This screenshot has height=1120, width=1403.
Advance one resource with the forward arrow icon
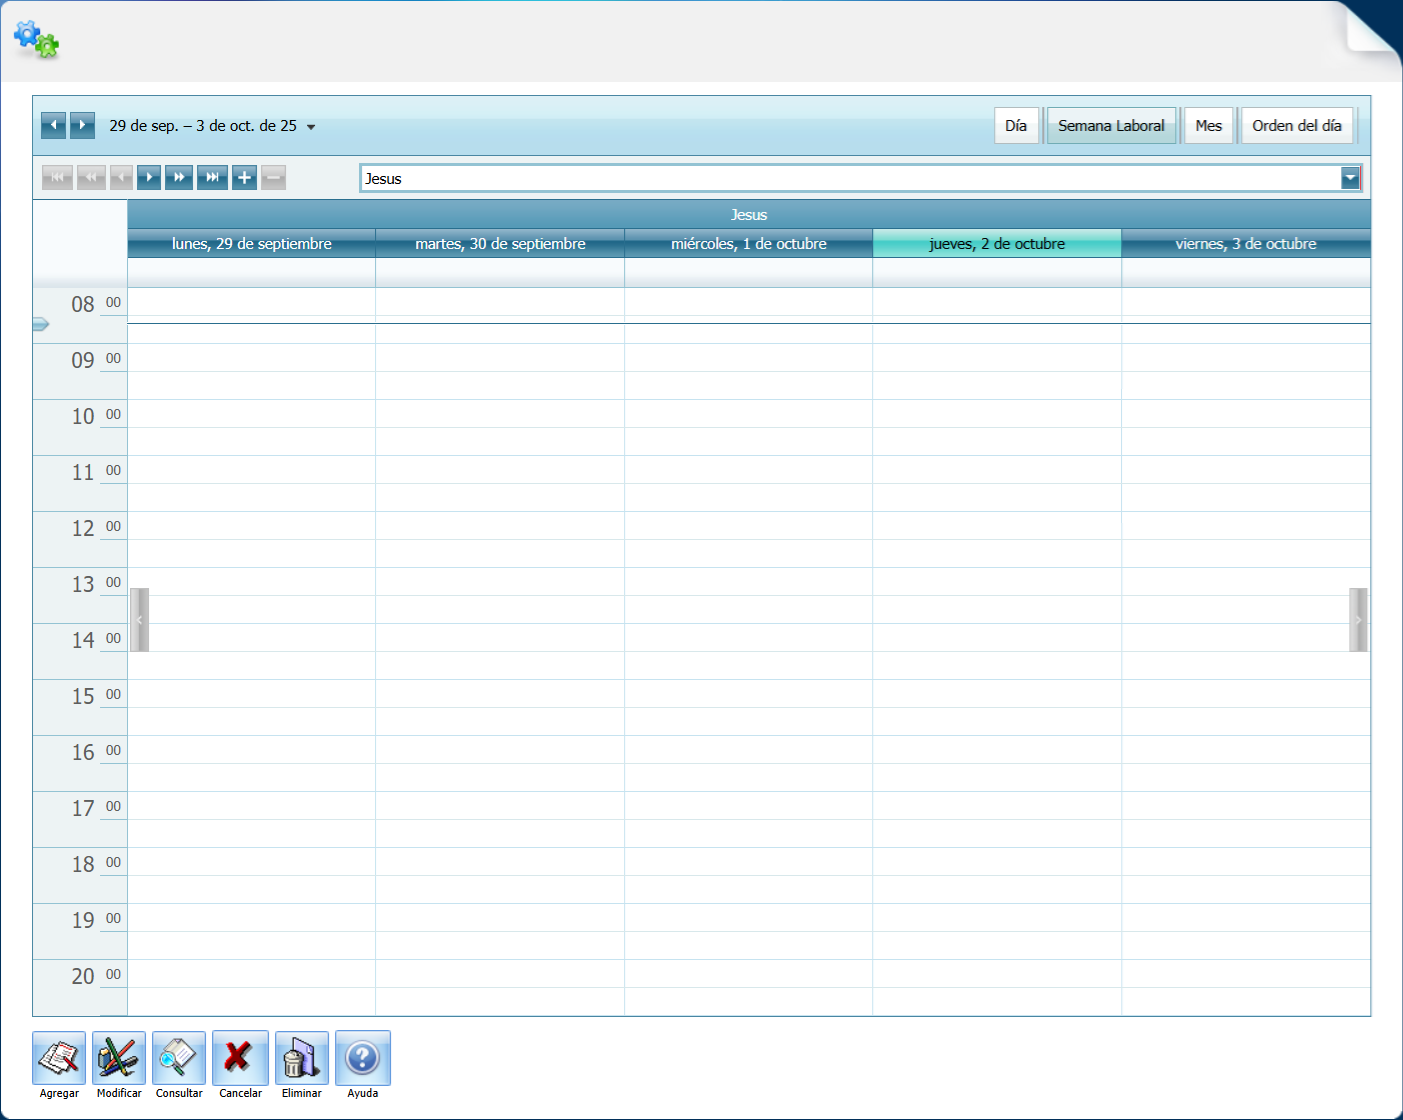pos(148,177)
